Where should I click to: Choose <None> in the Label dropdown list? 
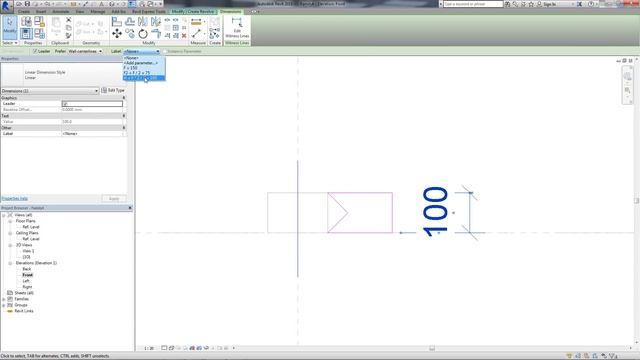pyautogui.click(x=144, y=58)
